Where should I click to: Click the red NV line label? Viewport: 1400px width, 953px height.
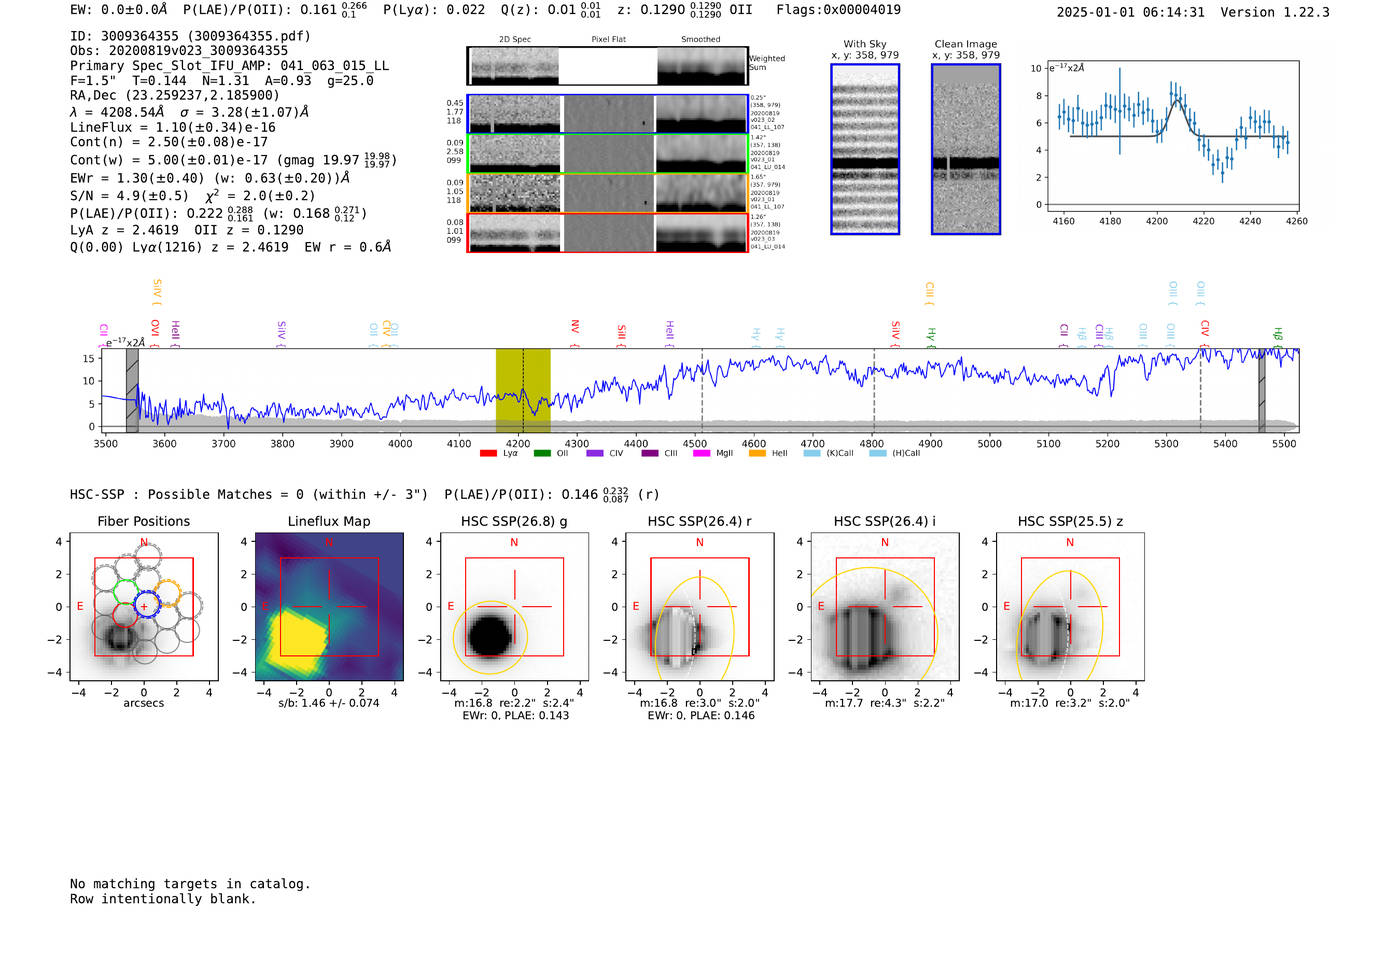(575, 332)
